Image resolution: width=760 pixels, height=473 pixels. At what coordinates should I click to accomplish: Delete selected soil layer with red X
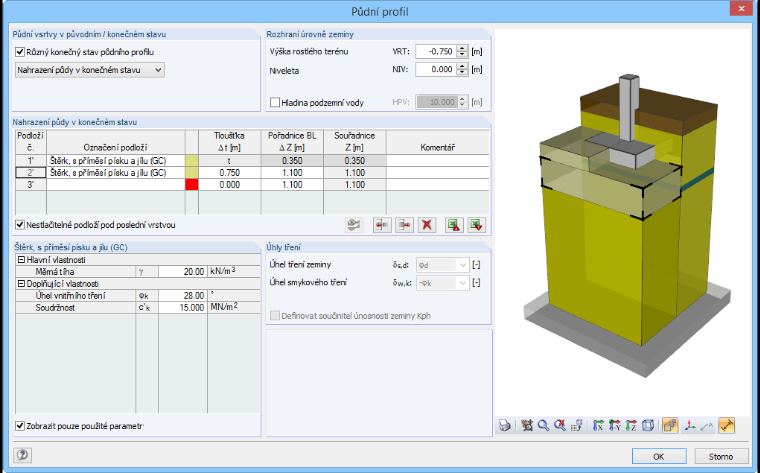click(x=427, y=225)
